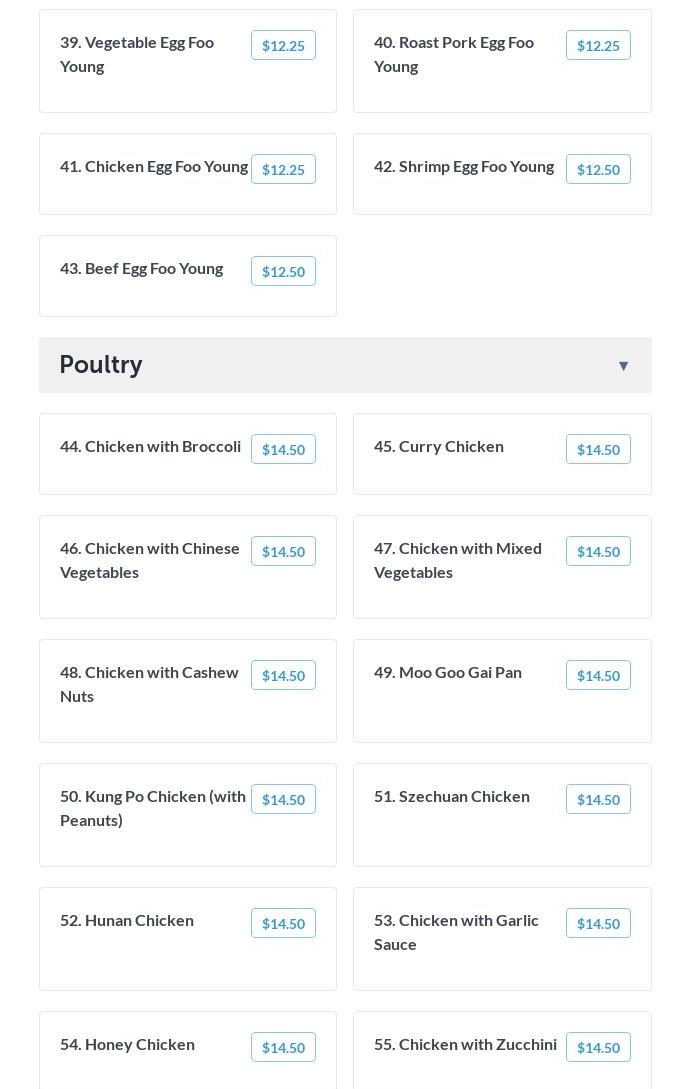Choose the Beef Egg Foo Young price button
690x1089 pixels.
click(283, 271)
